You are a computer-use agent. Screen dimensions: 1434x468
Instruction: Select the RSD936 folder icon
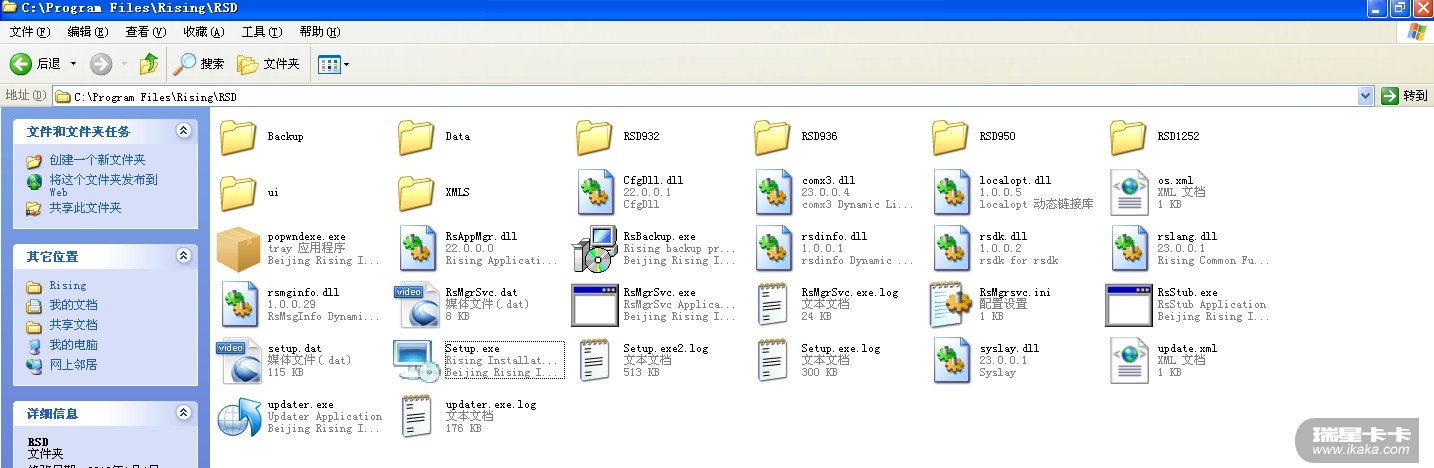pos(772,137)
